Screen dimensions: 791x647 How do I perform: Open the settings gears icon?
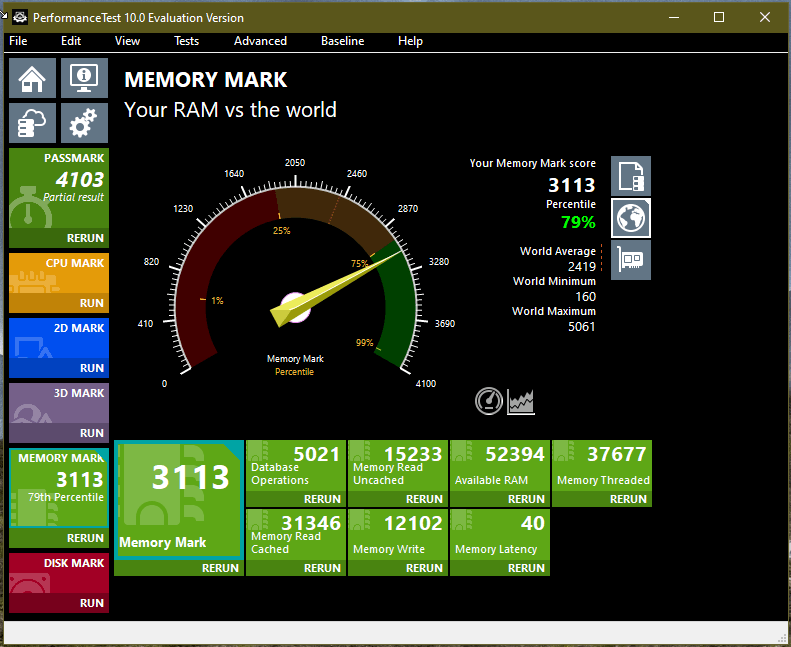(x=85, y=124)
